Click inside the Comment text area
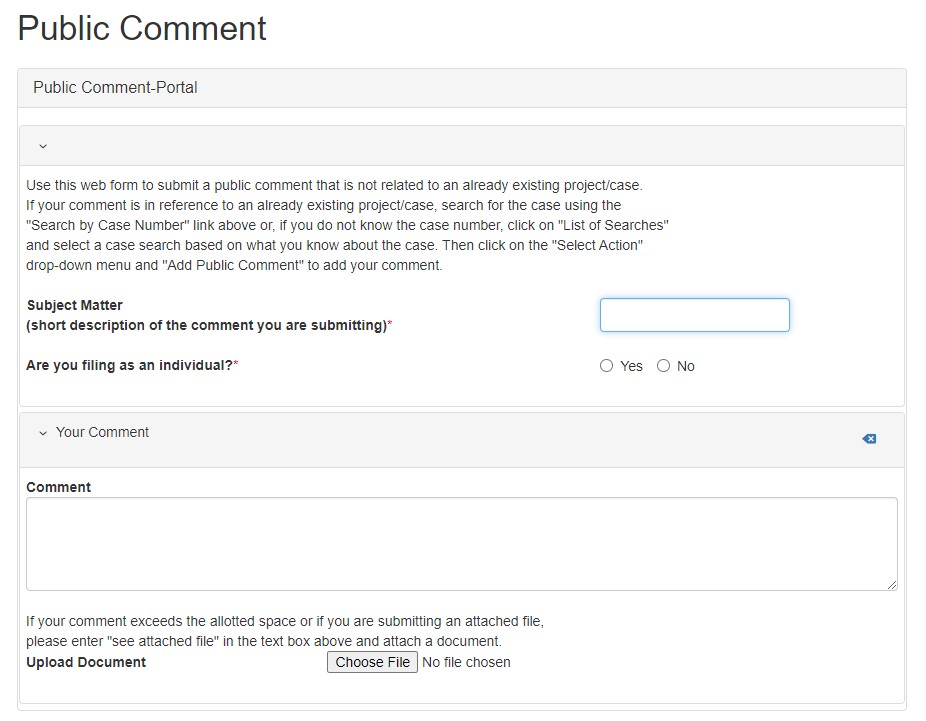The height and width of the screenshot is (721, 926). [461, 543]
